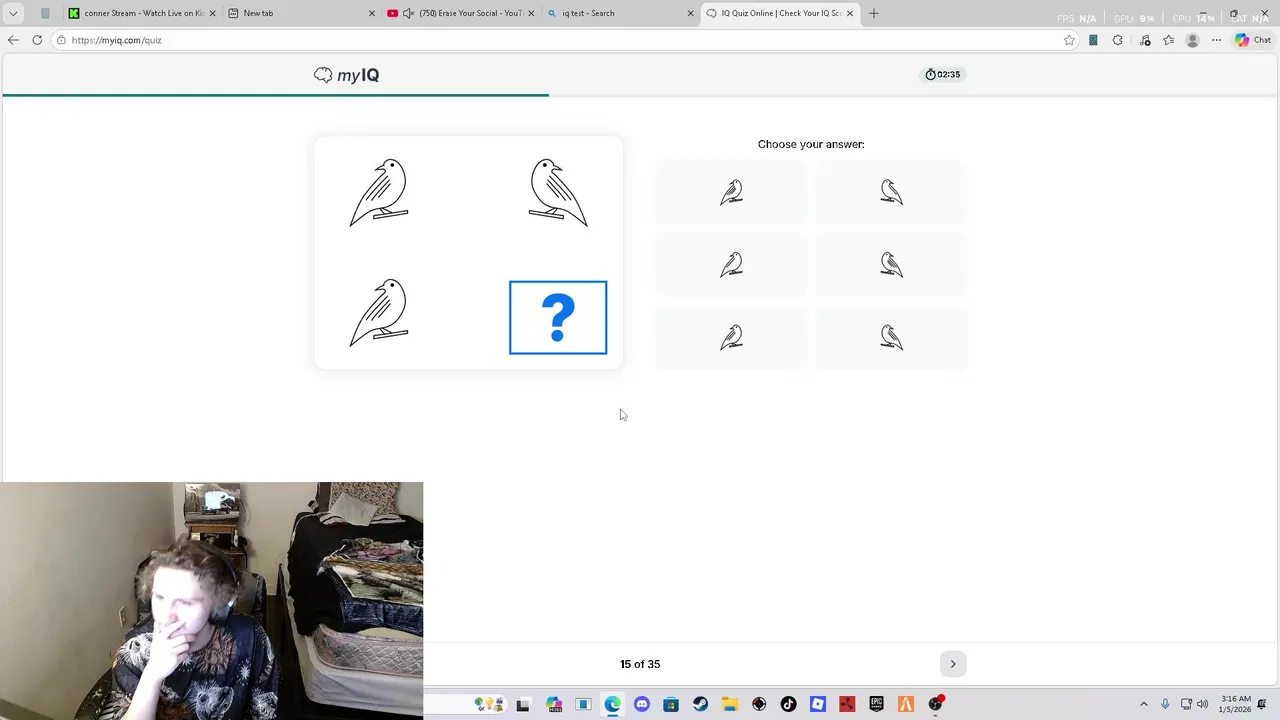This screenshot has width=1280, height=720.
Task: Select the bottom-left bird answer option
Action: coord(731,337)
